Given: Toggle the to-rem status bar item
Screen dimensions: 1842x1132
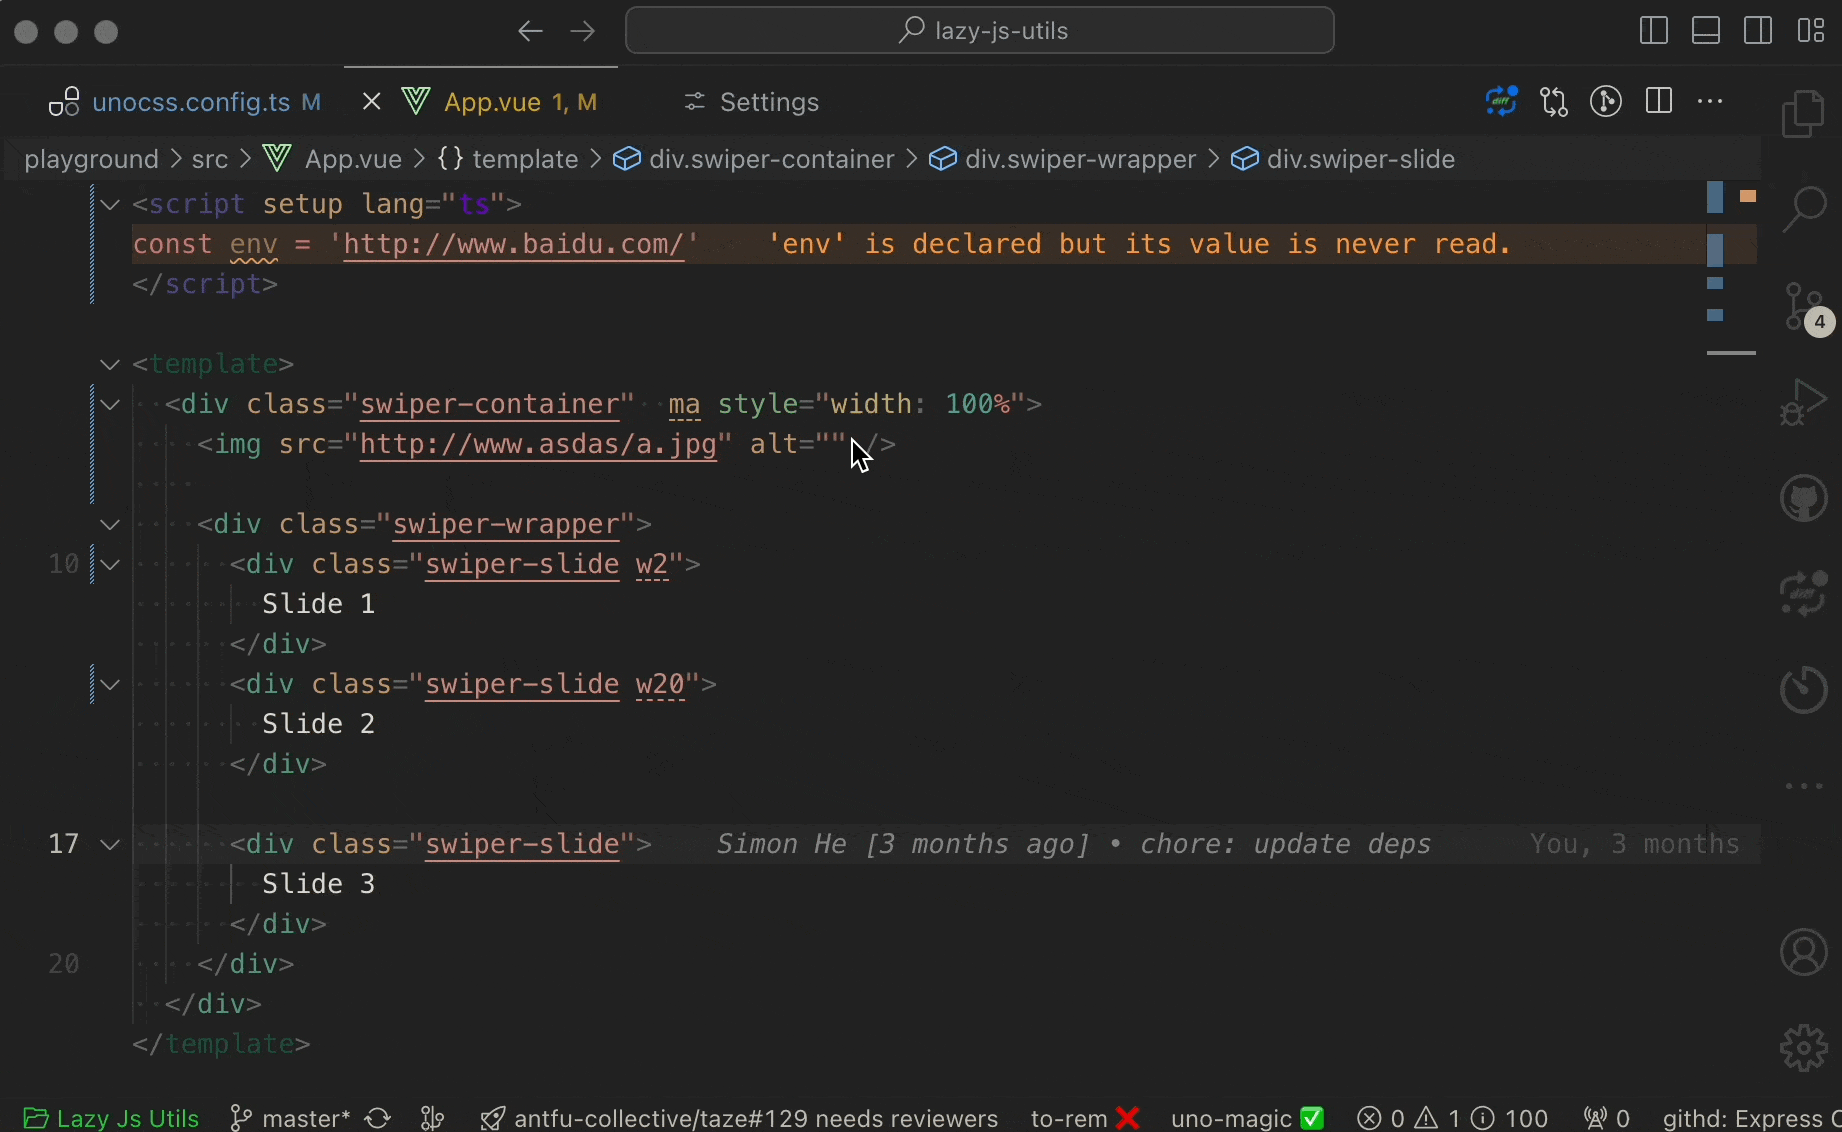Looking at the screenshot, I should coord(1085,1117).
